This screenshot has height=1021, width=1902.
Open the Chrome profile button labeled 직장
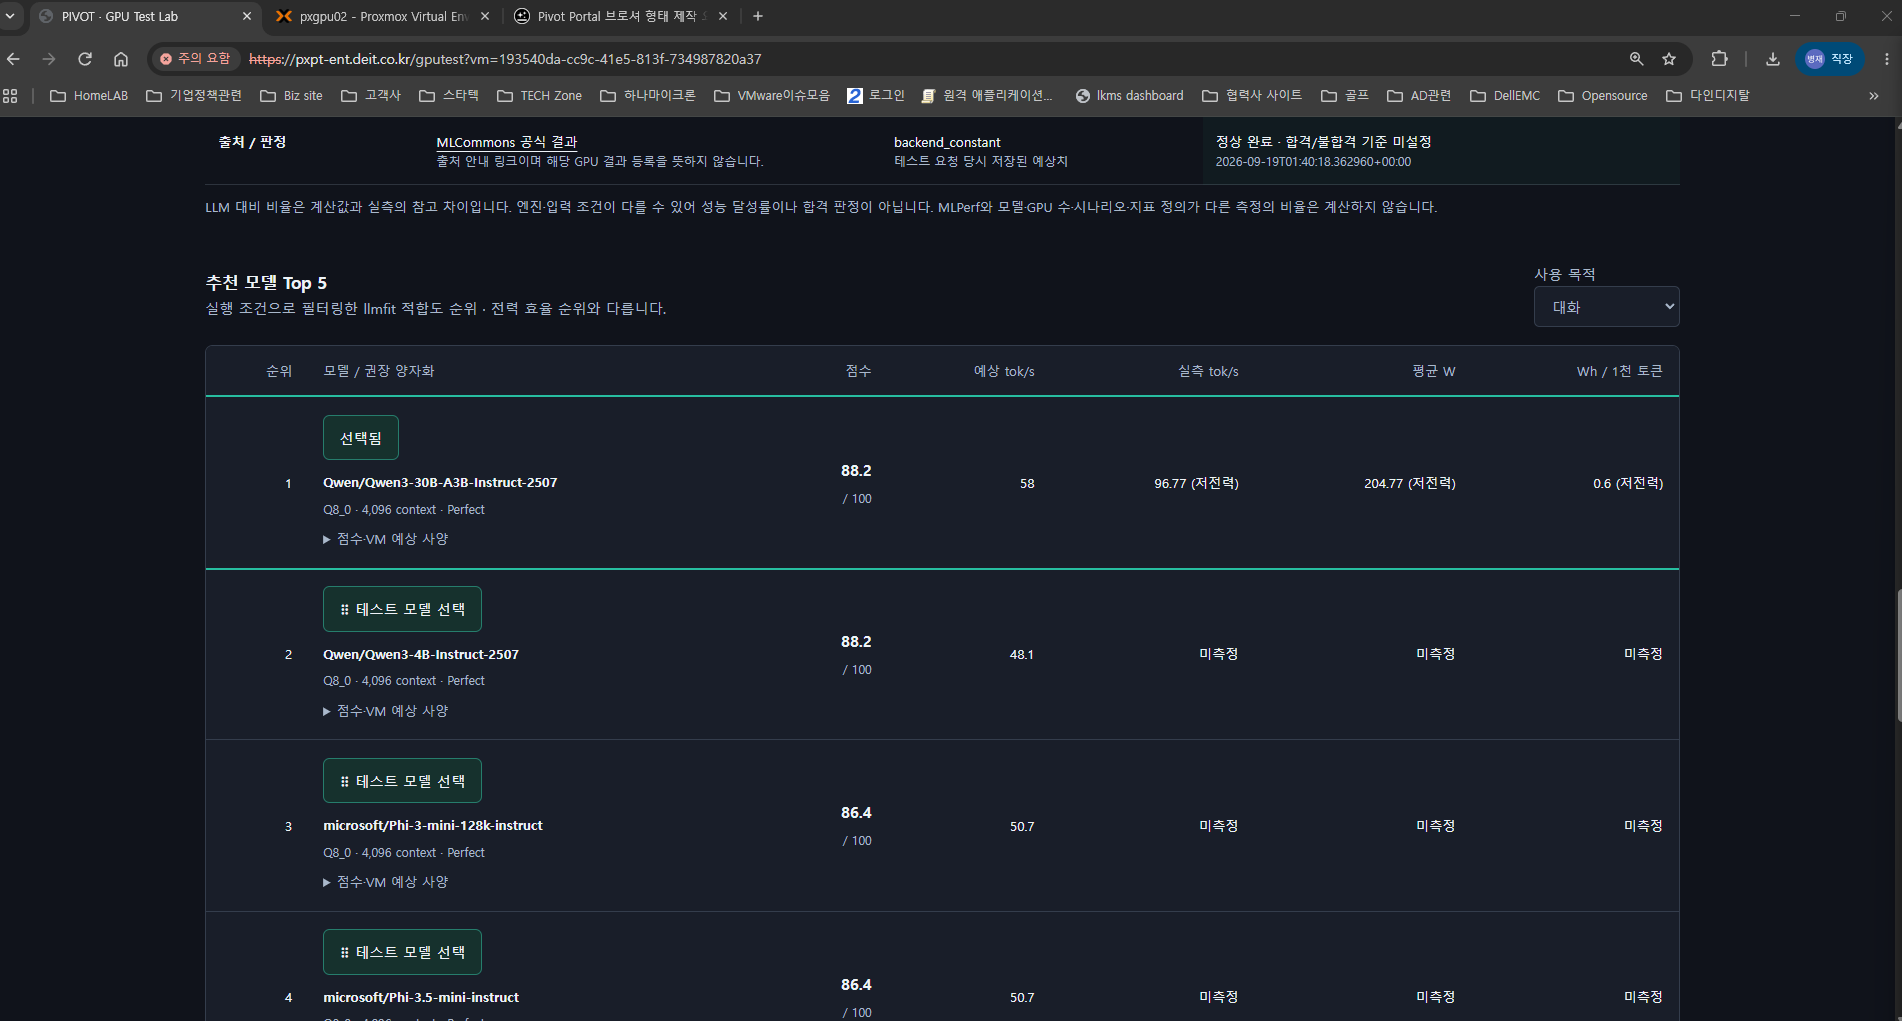click(1829, 59)
